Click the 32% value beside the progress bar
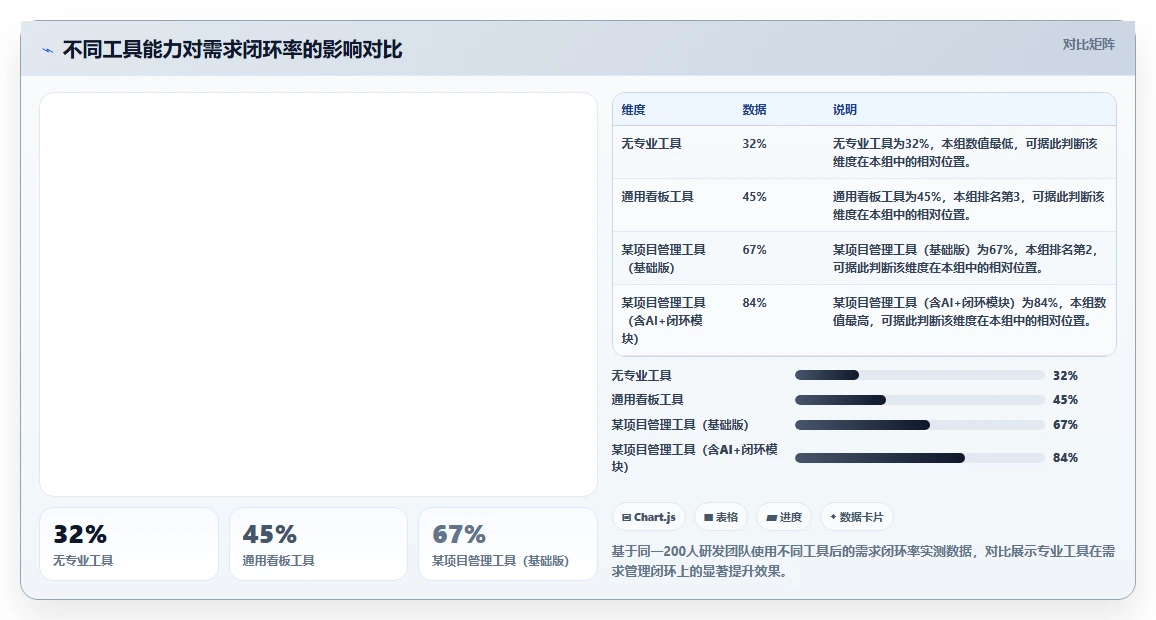The image size is (1156, 620). (x=1065, y=376)
